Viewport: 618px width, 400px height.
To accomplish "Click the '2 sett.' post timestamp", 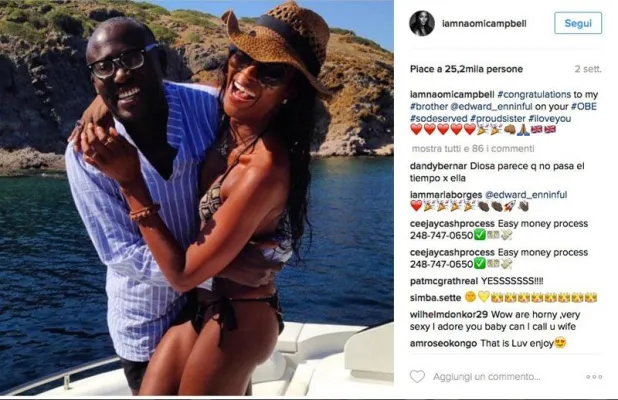I will 588,69.
